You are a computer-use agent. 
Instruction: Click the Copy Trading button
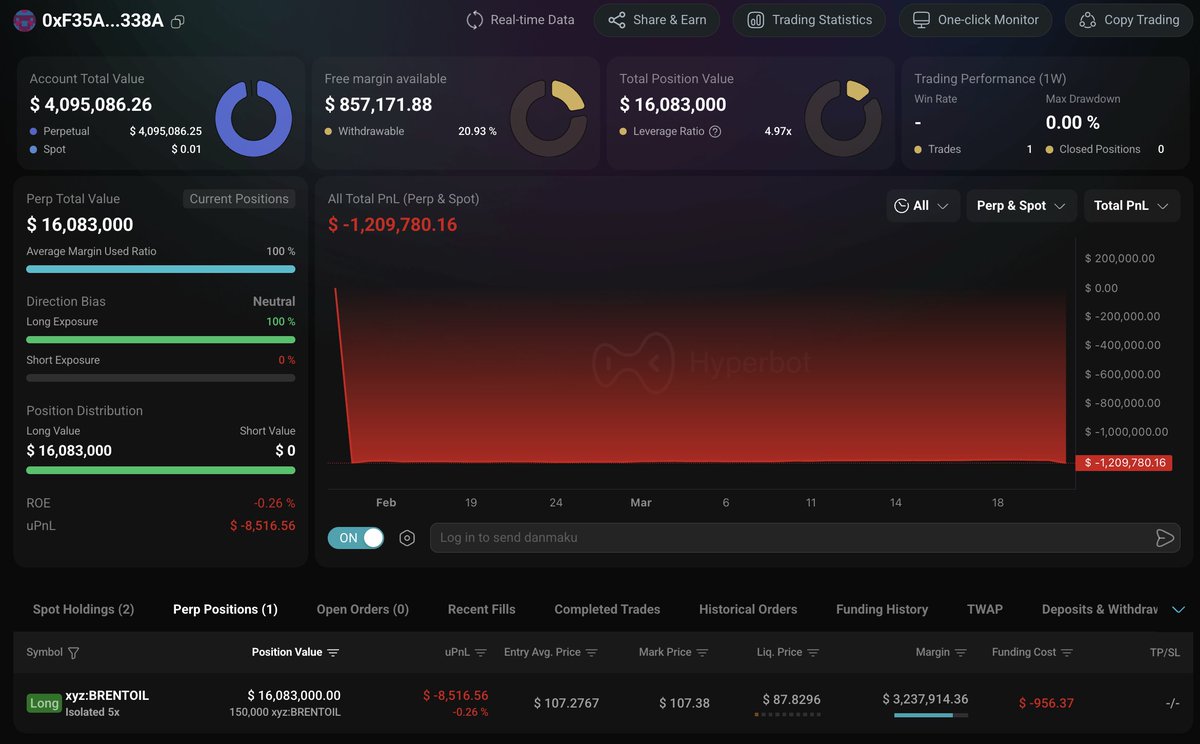1129,20
